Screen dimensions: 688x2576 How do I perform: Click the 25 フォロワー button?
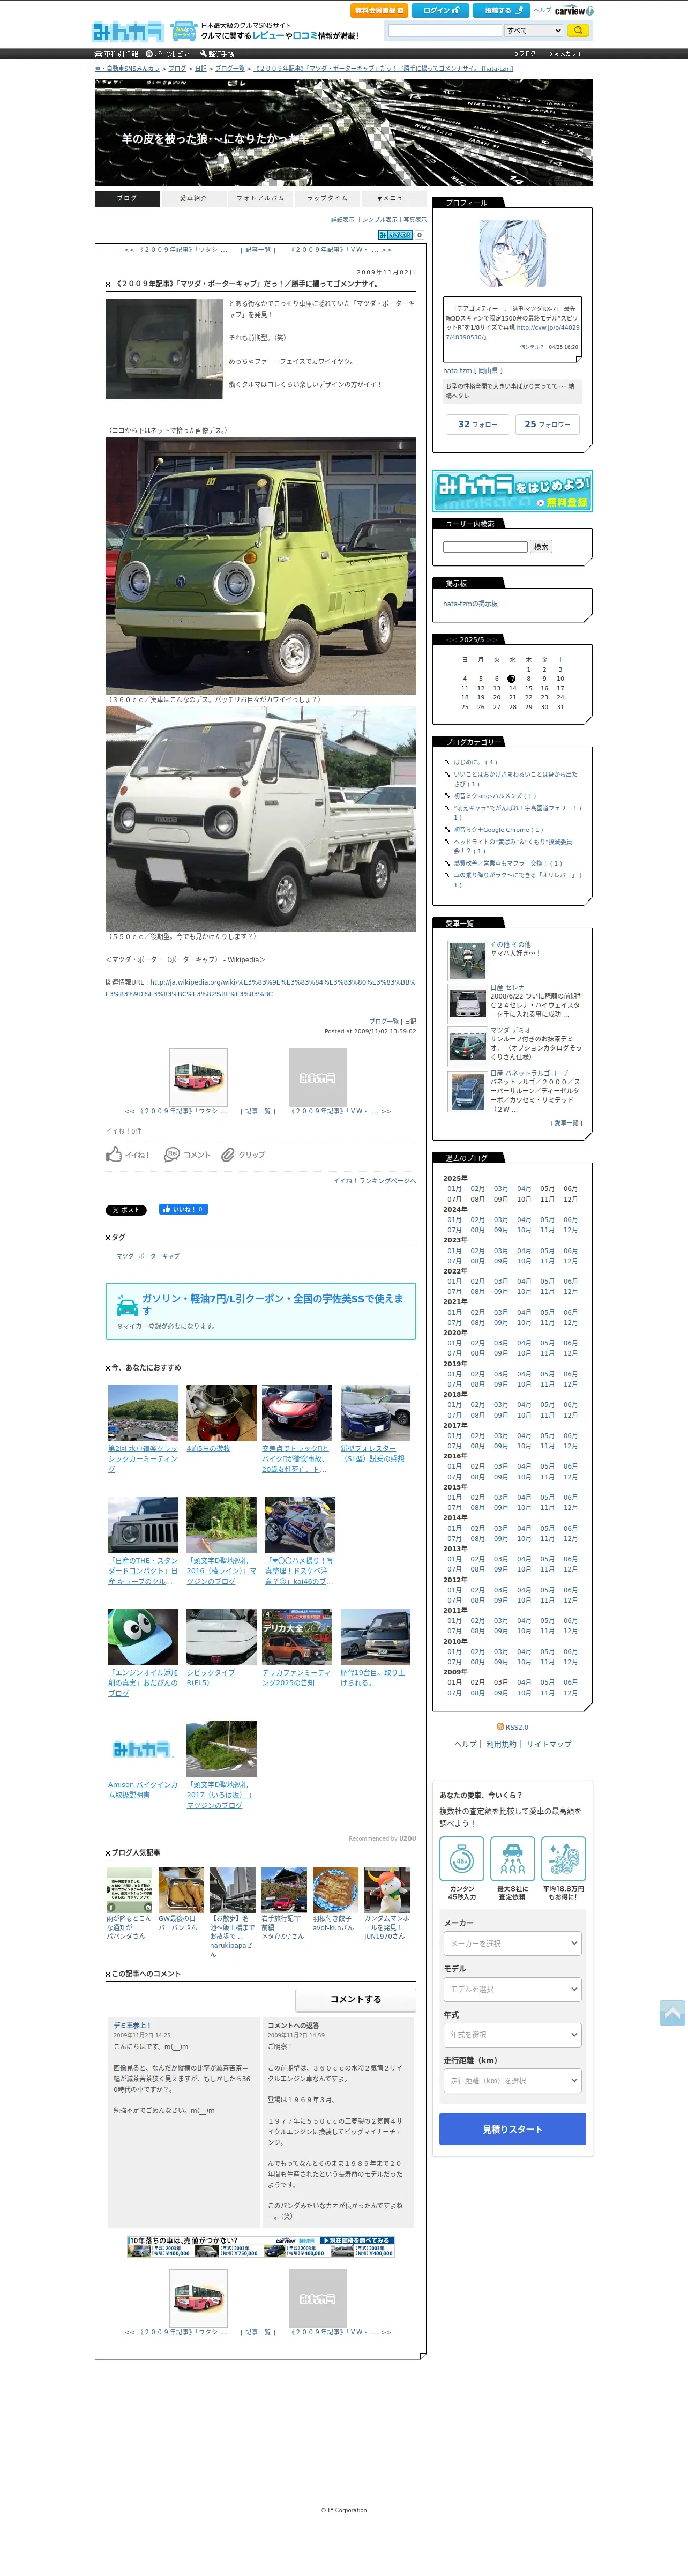click(x=547, y=425)
